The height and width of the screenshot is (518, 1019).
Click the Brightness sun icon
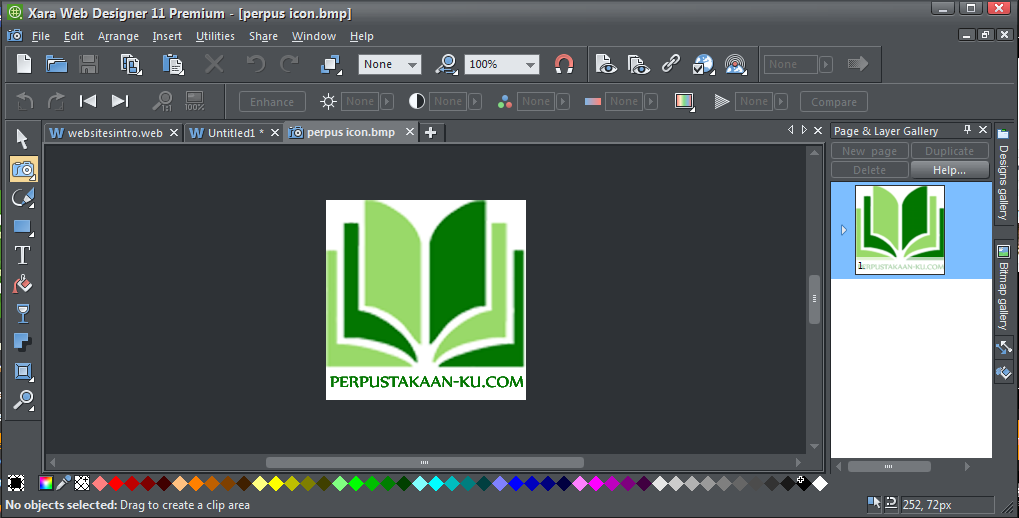[328, 101]
